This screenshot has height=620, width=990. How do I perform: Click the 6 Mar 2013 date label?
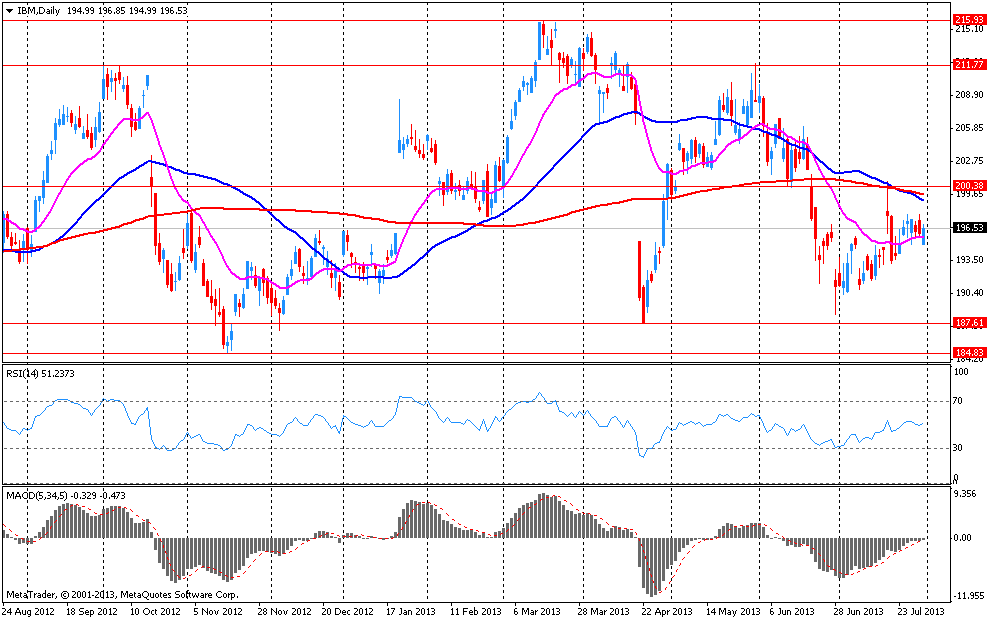pyautogui.click(x=537, y=612)
